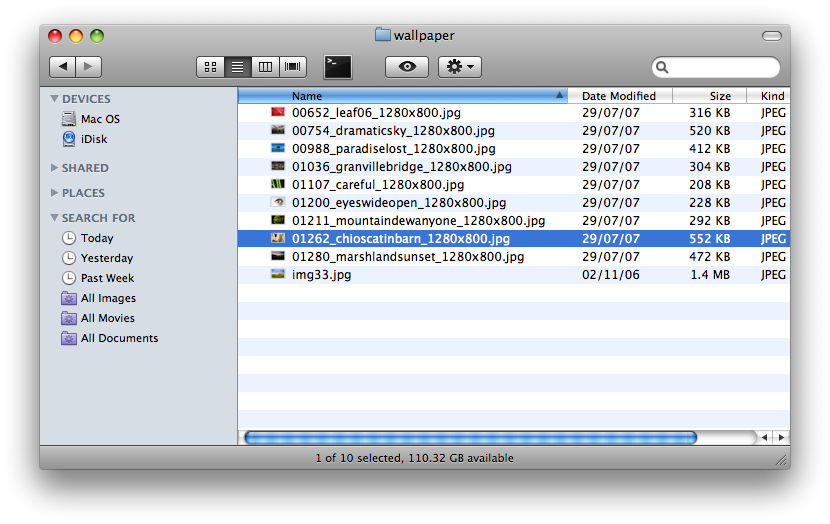Click the img33.jpg thumbnail icon
The width and height of the screenshot is (830, 524).
278,274
